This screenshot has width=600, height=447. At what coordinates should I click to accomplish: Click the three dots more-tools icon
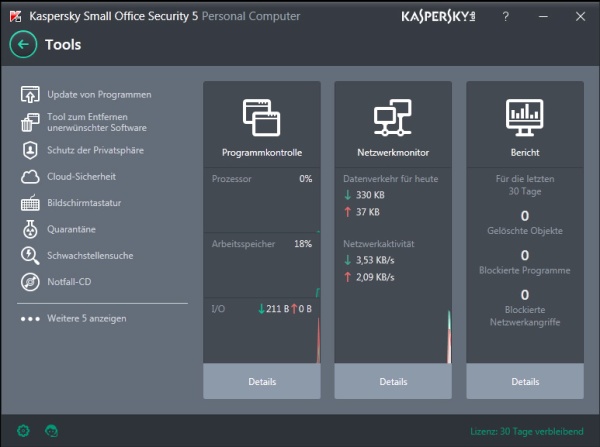[x=30, y=319]
